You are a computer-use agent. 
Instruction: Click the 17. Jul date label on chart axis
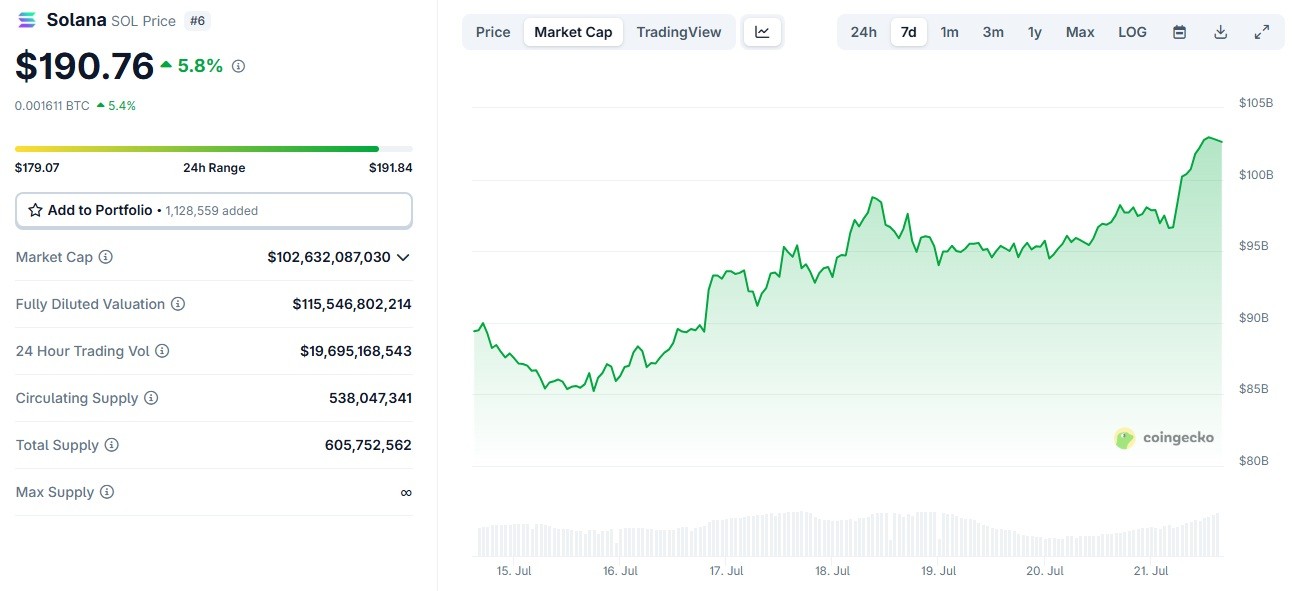point(726,571)
